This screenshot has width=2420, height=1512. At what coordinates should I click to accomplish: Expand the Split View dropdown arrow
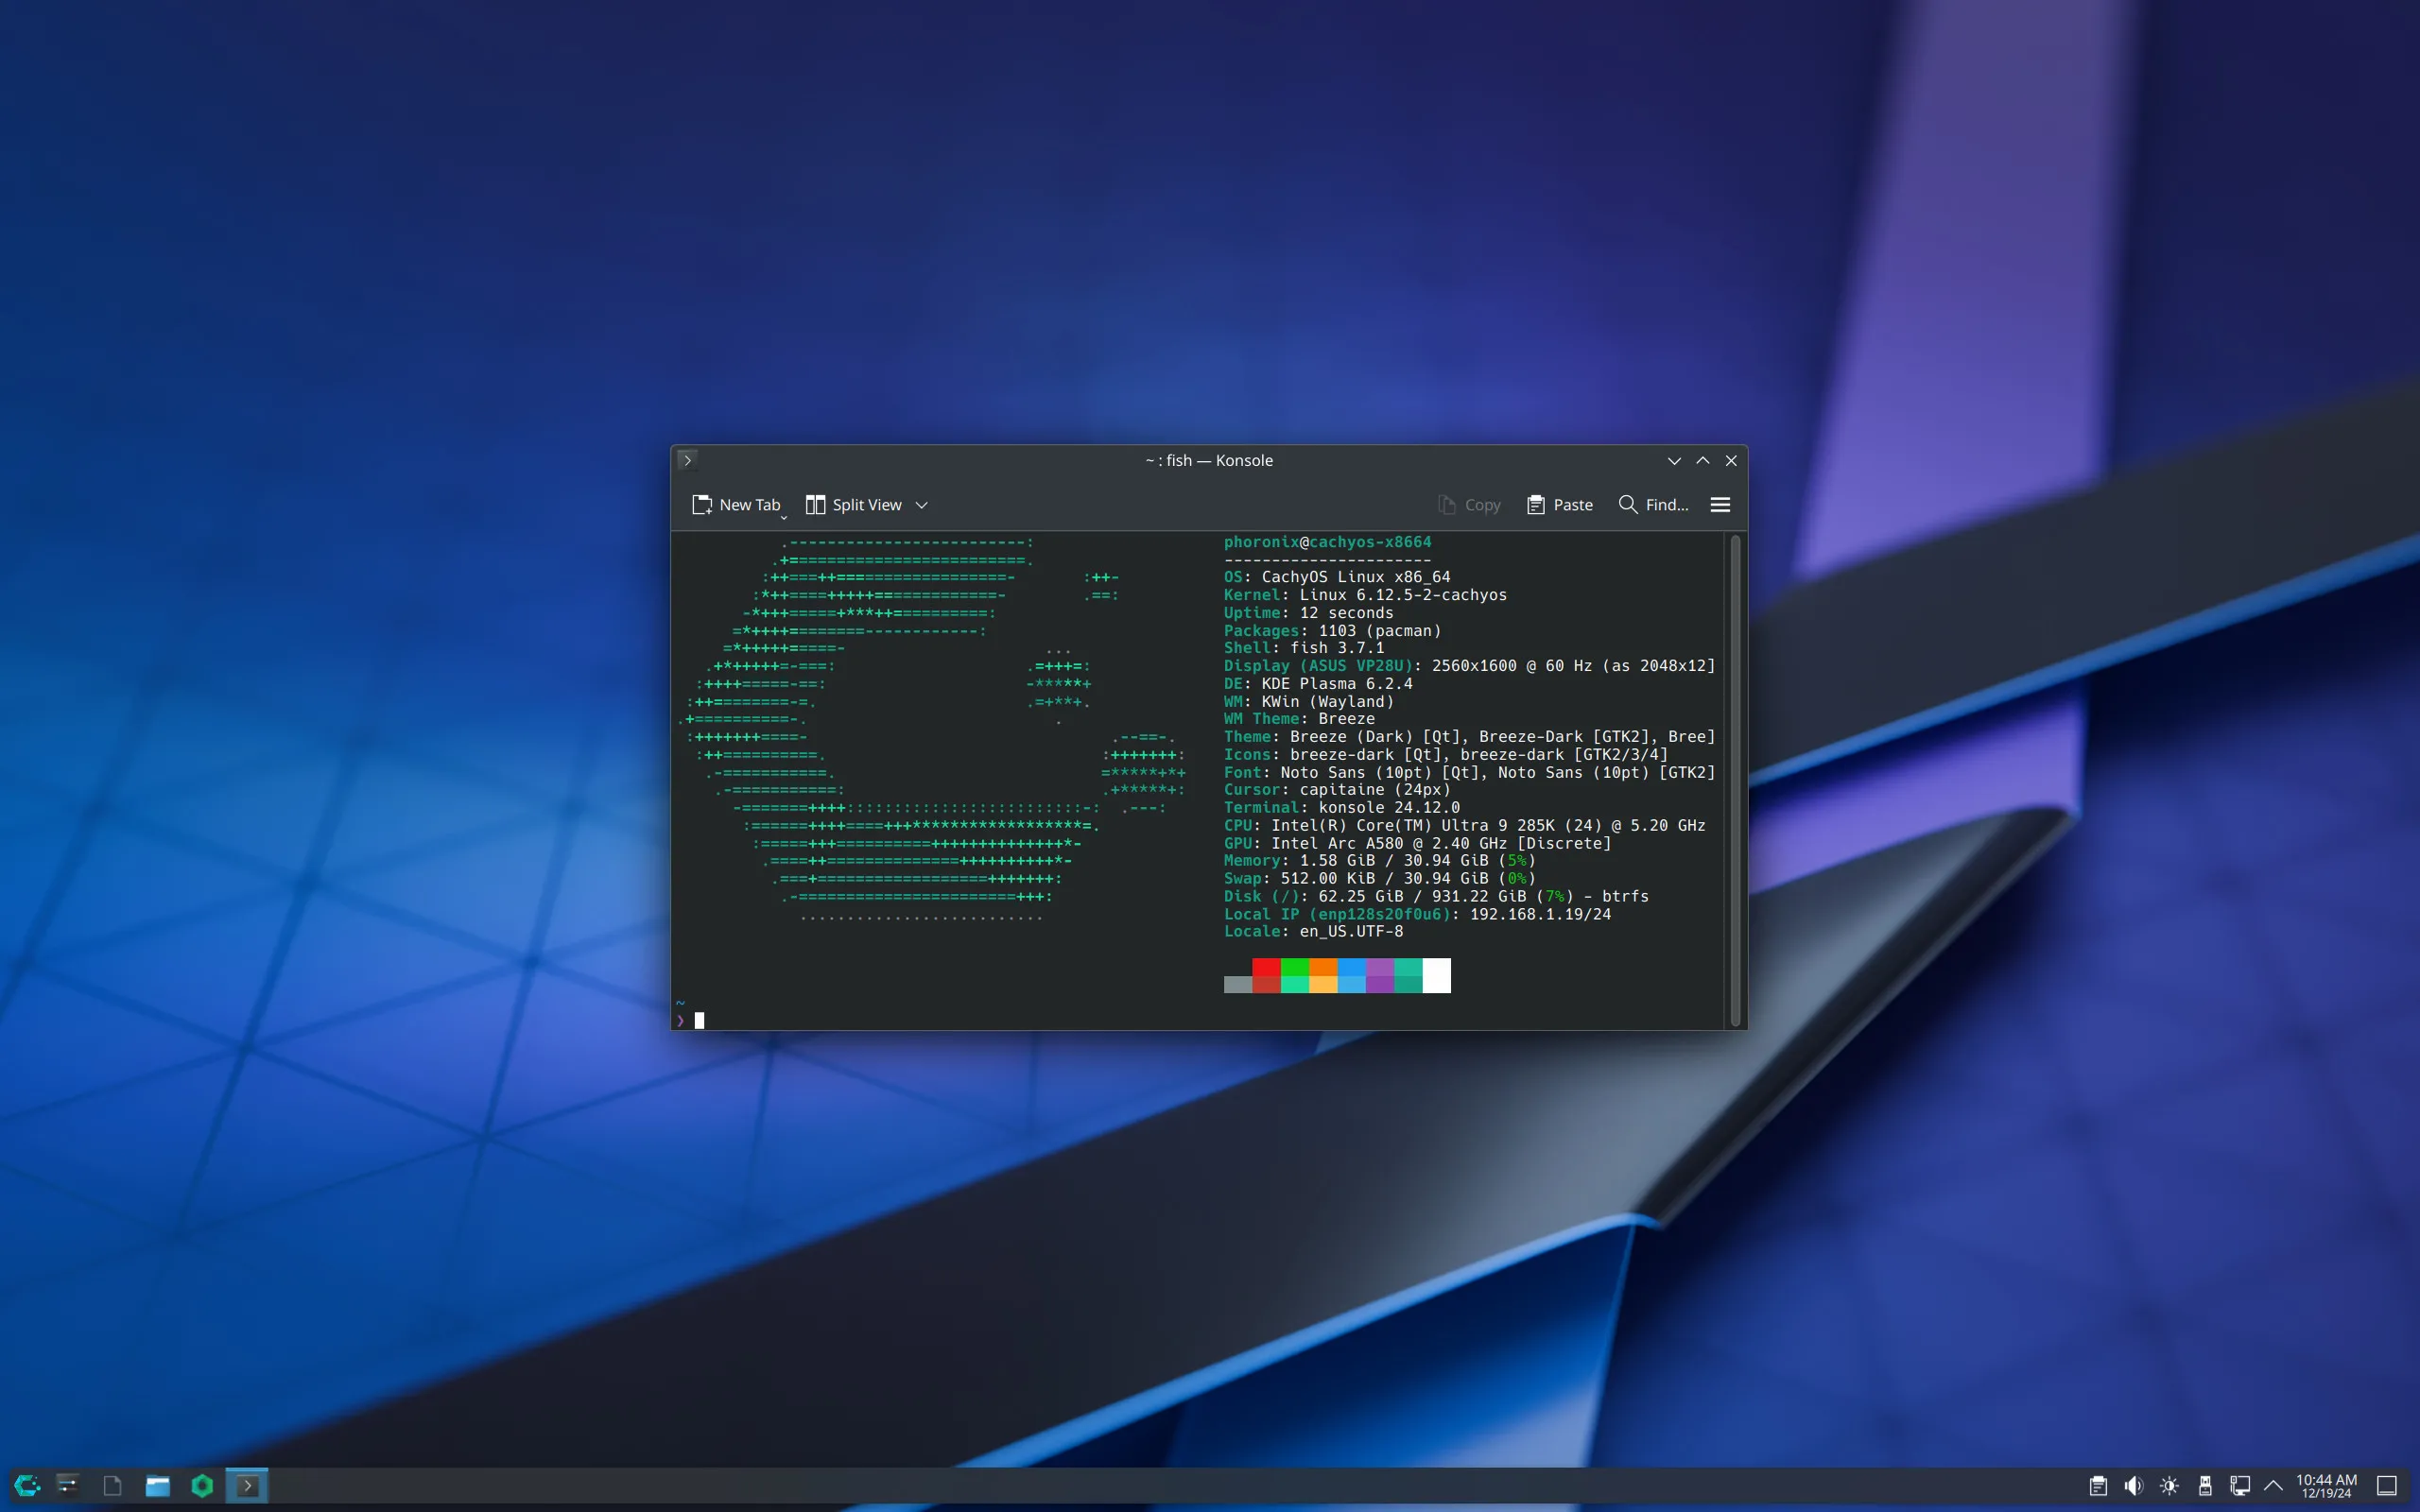click(x=922, y=505)
